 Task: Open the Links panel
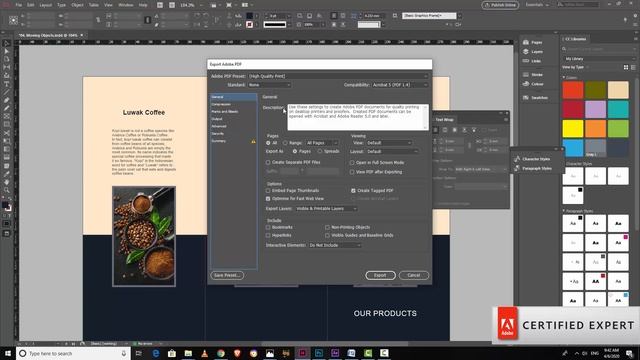tap(532, 61)
